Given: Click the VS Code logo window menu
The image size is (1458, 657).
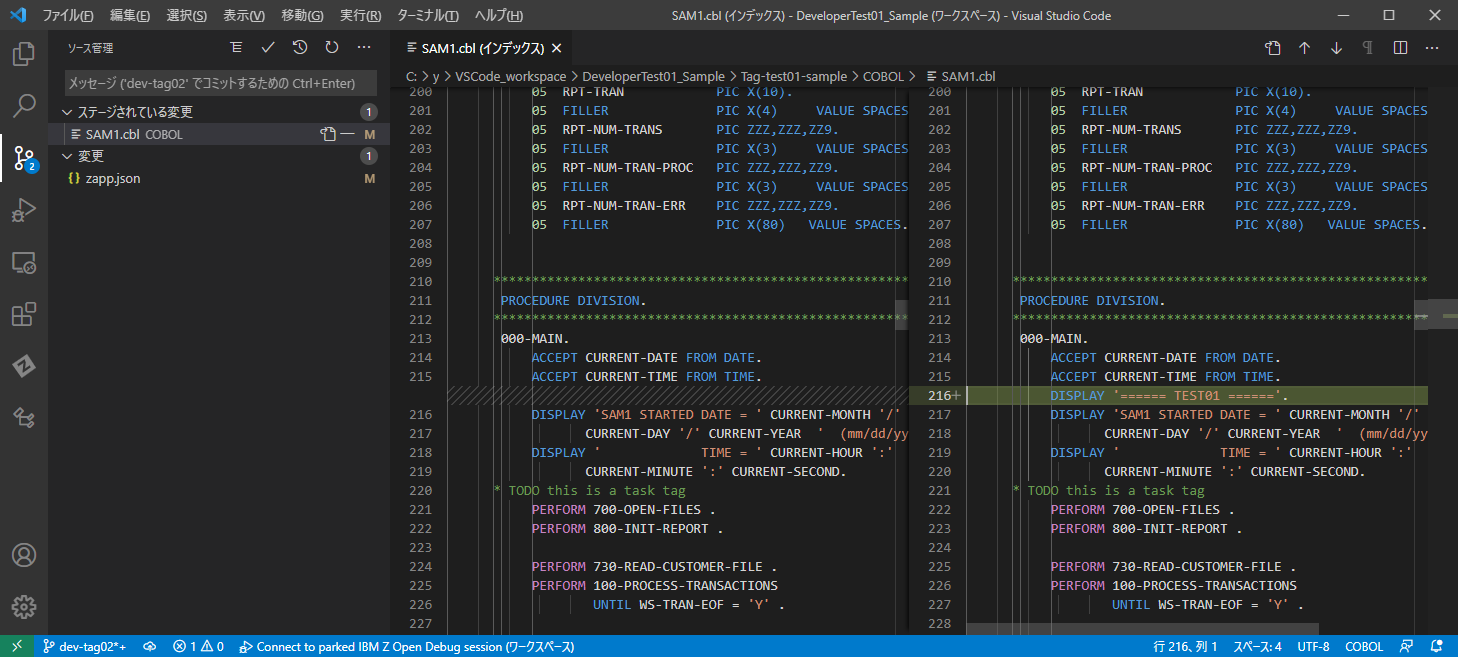Looking at the screenshot, I should coord(18,15).
